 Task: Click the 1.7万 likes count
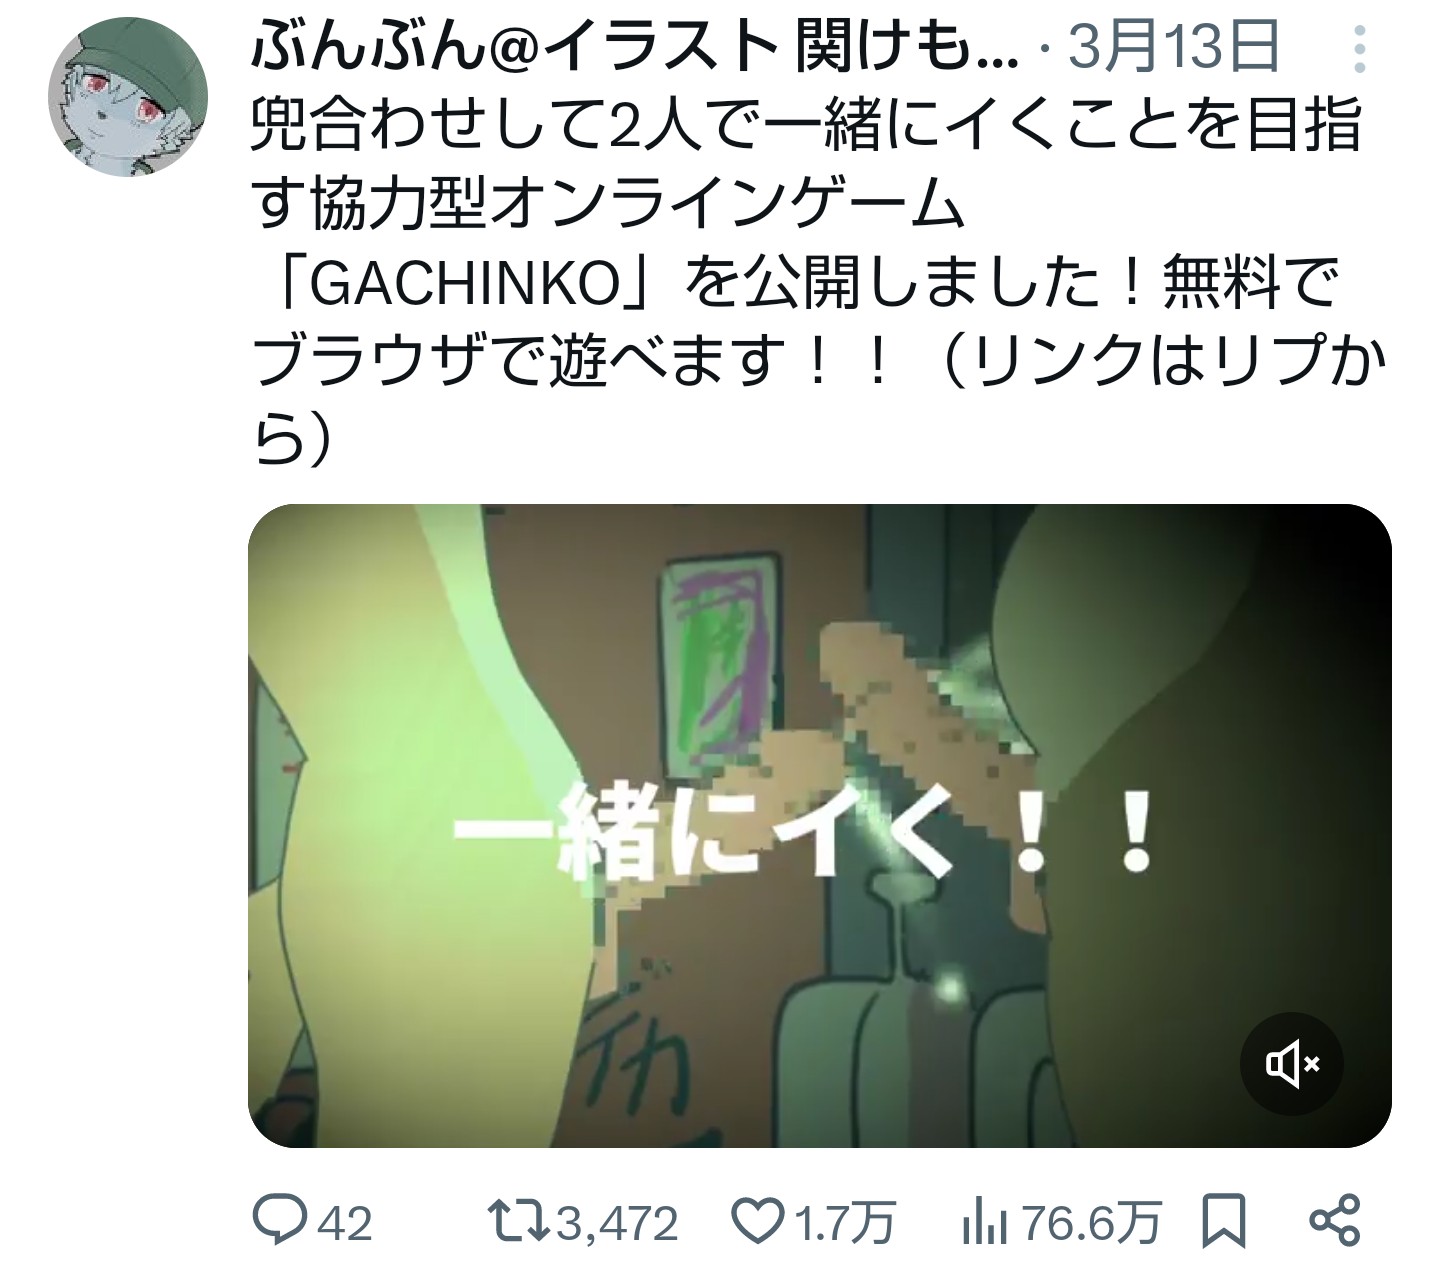click(x=843, y=1223)
